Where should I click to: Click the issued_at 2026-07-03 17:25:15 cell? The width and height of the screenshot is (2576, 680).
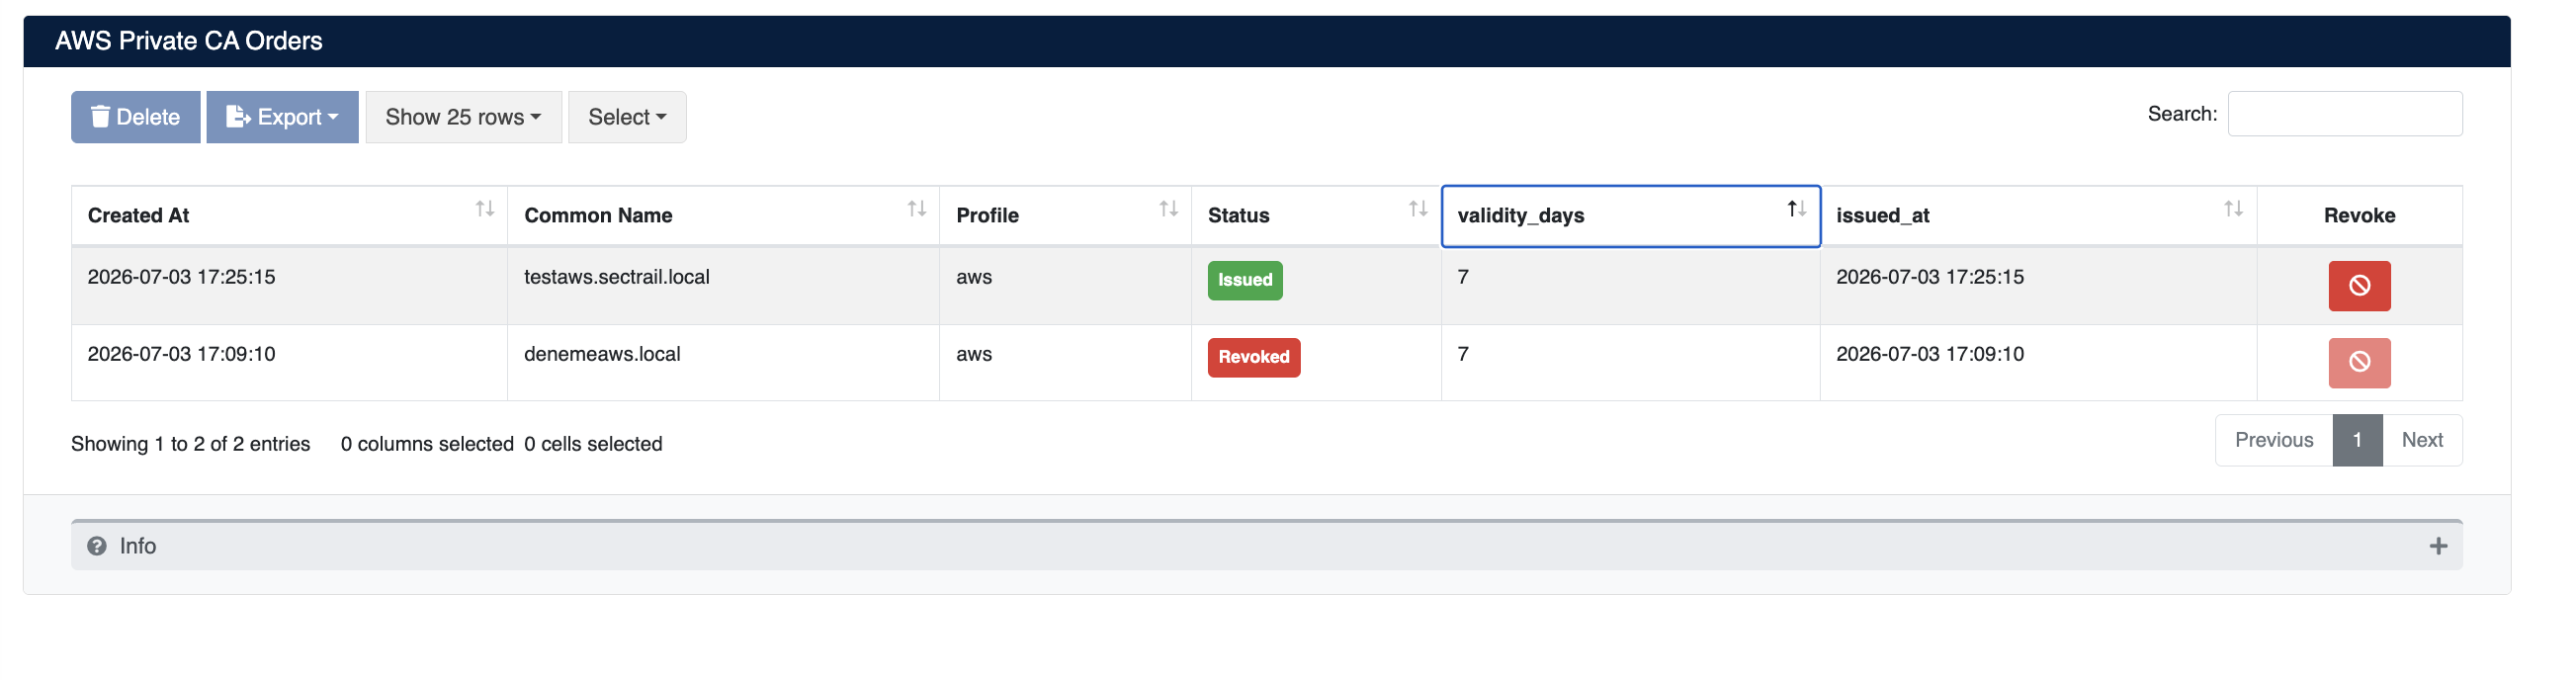pos(2038,286)
